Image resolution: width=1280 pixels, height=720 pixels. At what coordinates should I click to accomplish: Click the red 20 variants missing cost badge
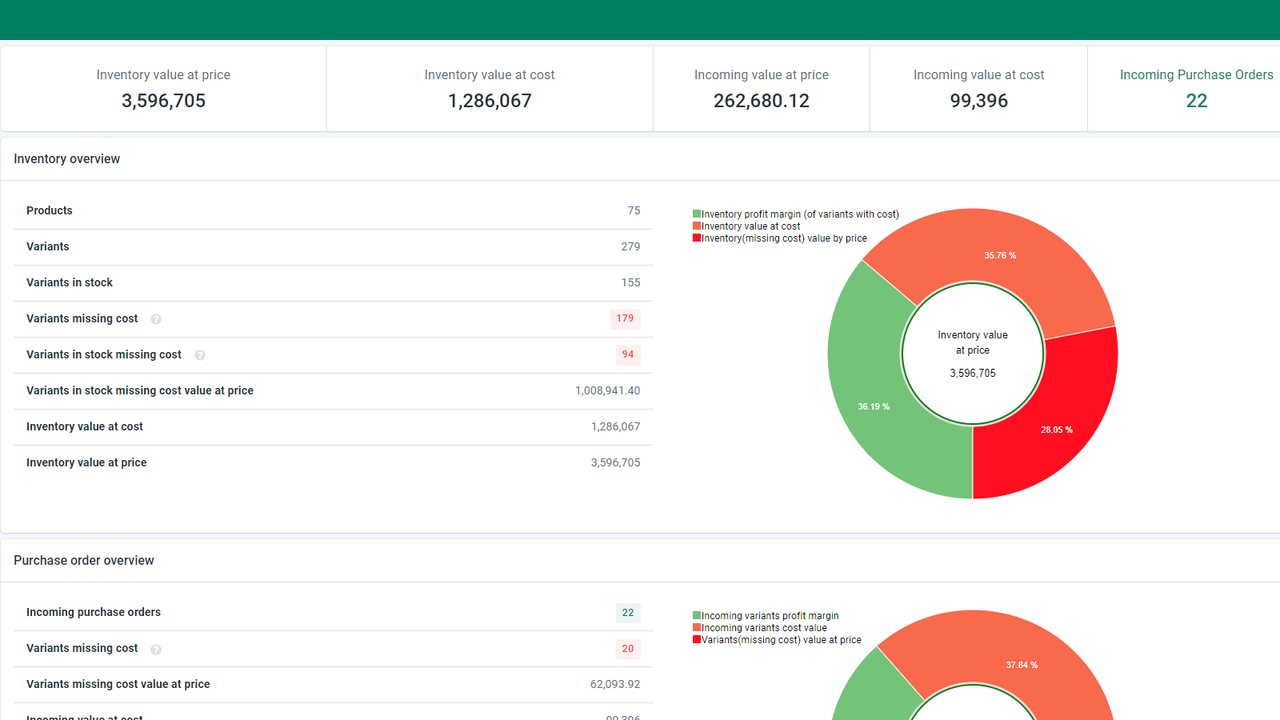(x=628, y=649)
